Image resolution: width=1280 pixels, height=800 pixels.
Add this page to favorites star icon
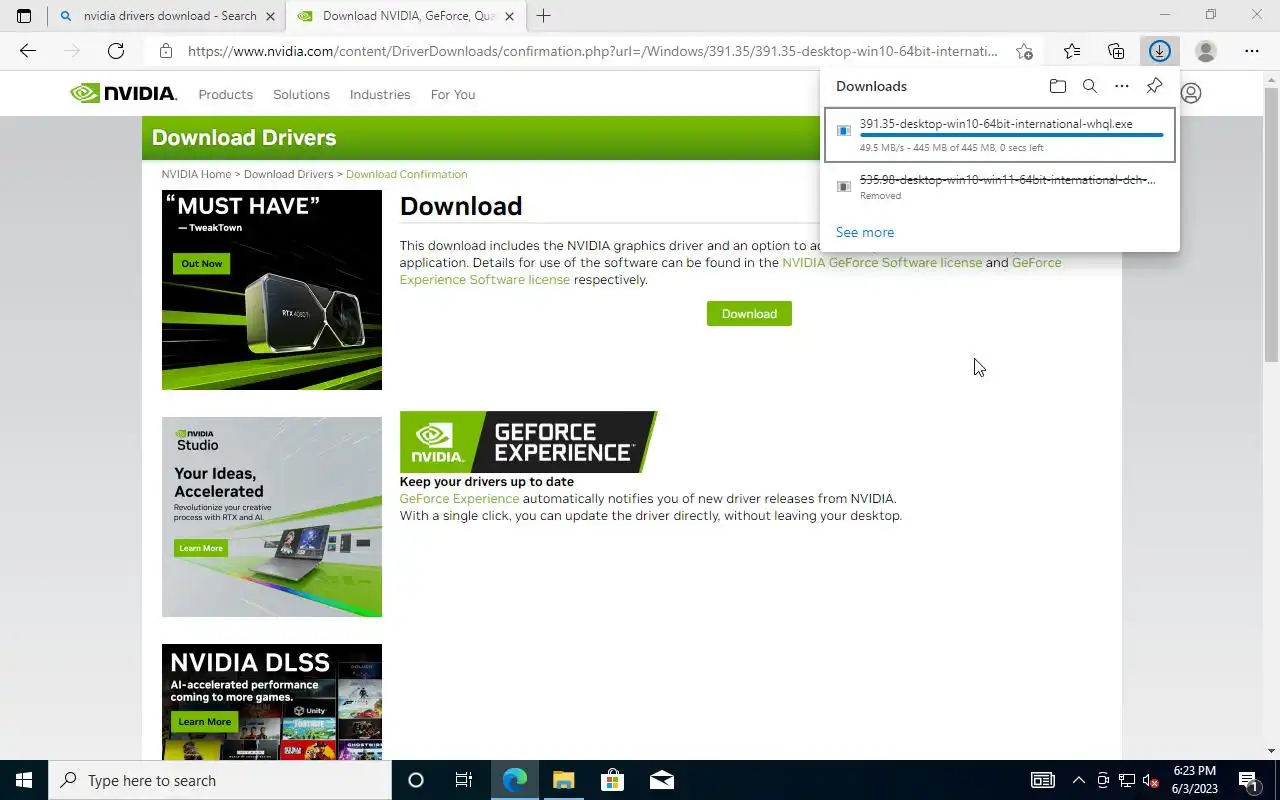coord(1024,51)
